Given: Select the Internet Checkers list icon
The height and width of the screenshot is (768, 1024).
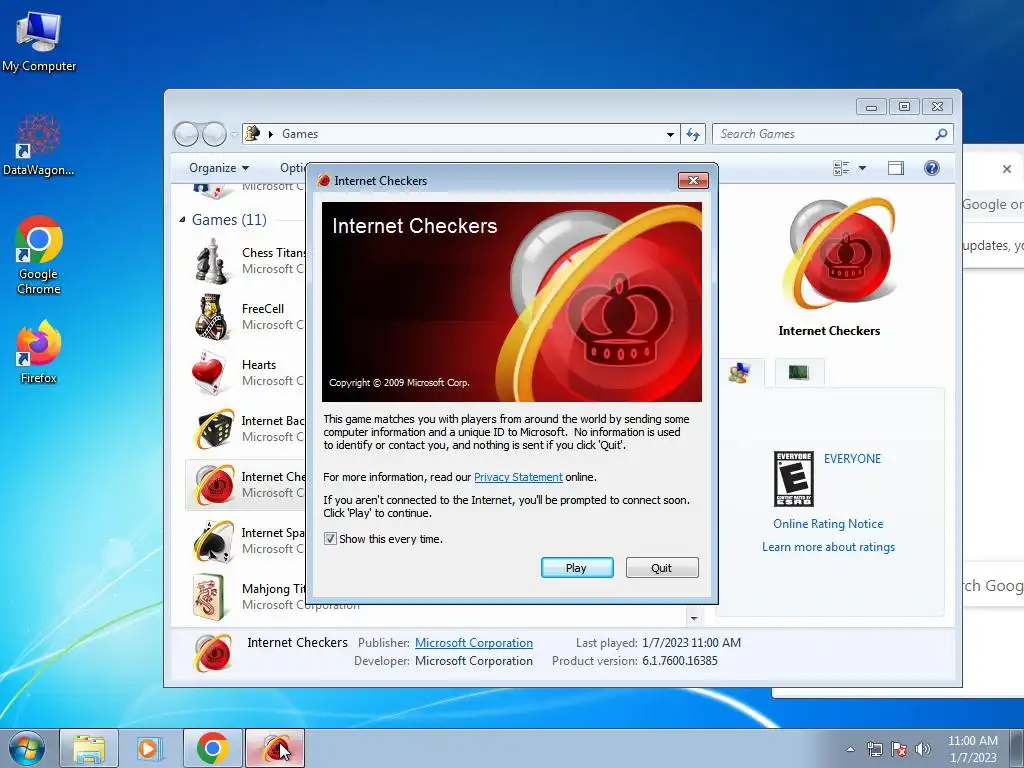Looking at the screenshot, I should pos(214,485).
